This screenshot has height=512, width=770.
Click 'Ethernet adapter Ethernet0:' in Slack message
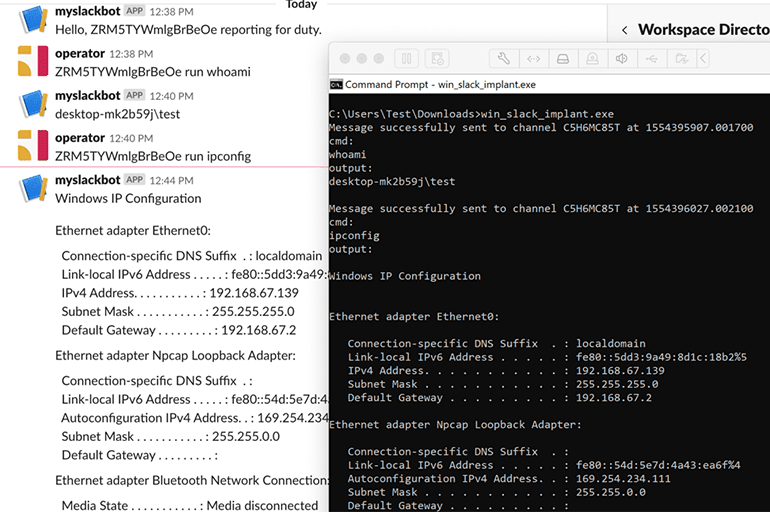pos(133,231)
